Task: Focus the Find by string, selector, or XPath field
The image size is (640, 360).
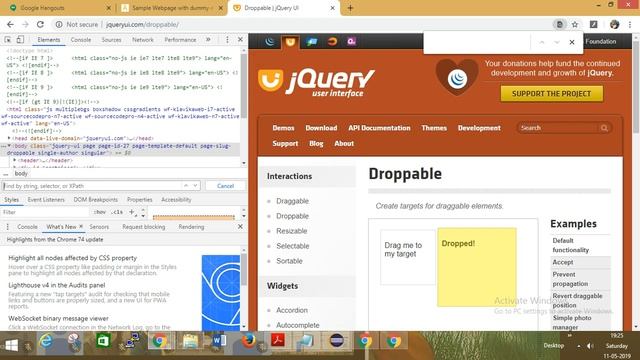Action: click(92, 186)
